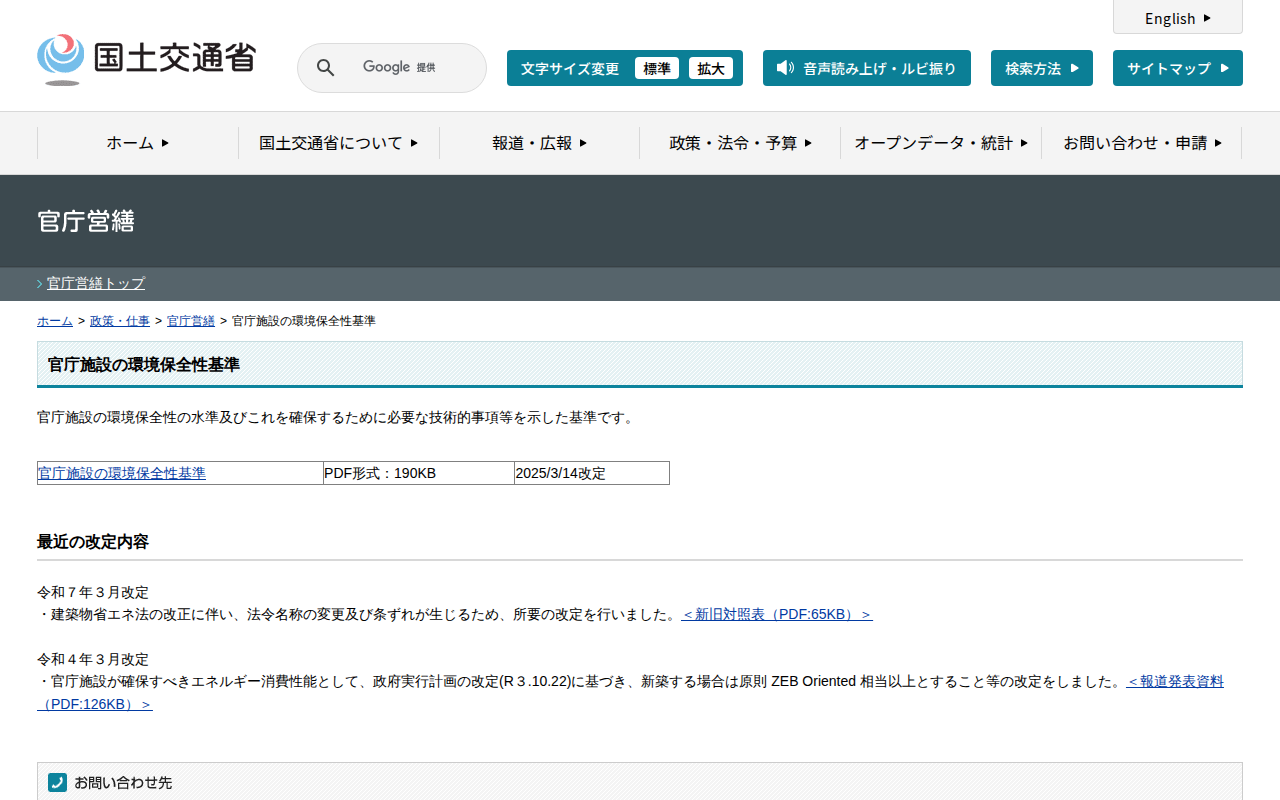This screenshot has width=1280, height=800.
Task: Set text size to 拡大
Action: click(x=710, y=68)
